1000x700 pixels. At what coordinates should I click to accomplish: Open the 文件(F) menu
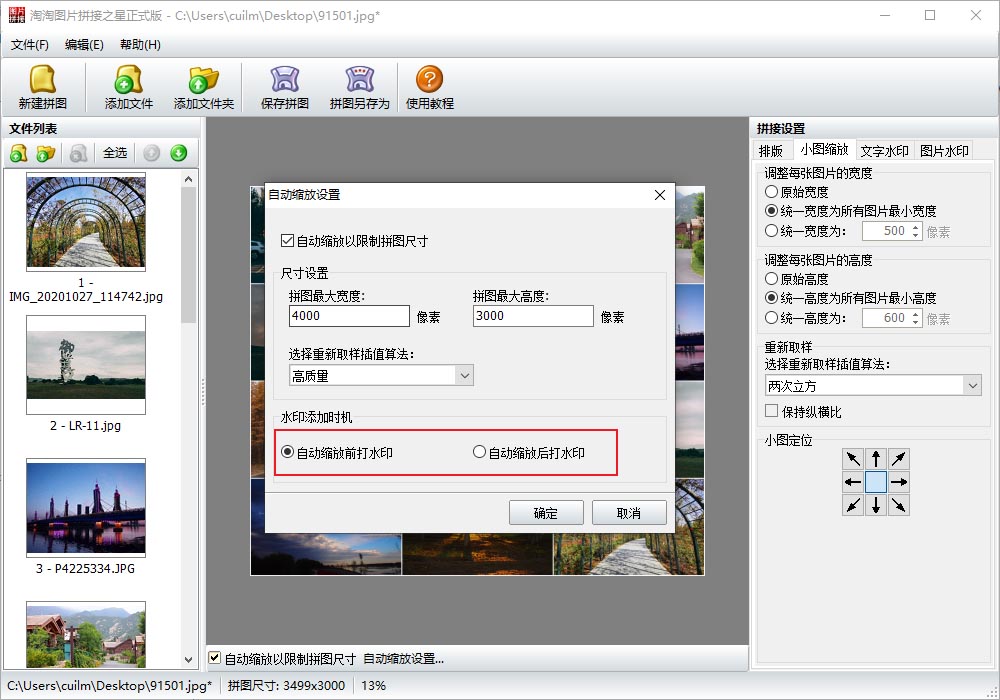point(30,45)
